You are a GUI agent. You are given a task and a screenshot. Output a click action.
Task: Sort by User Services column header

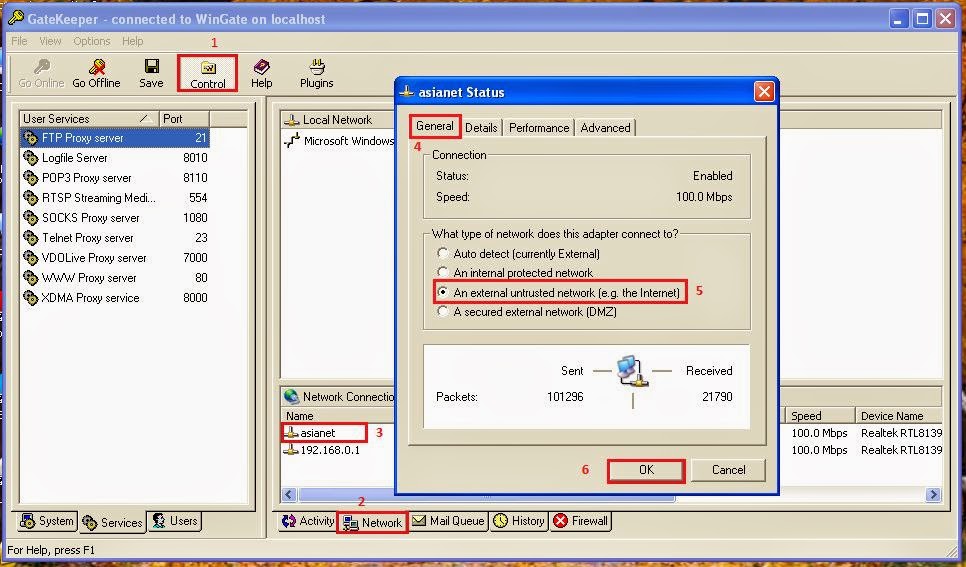click(89, 119)
